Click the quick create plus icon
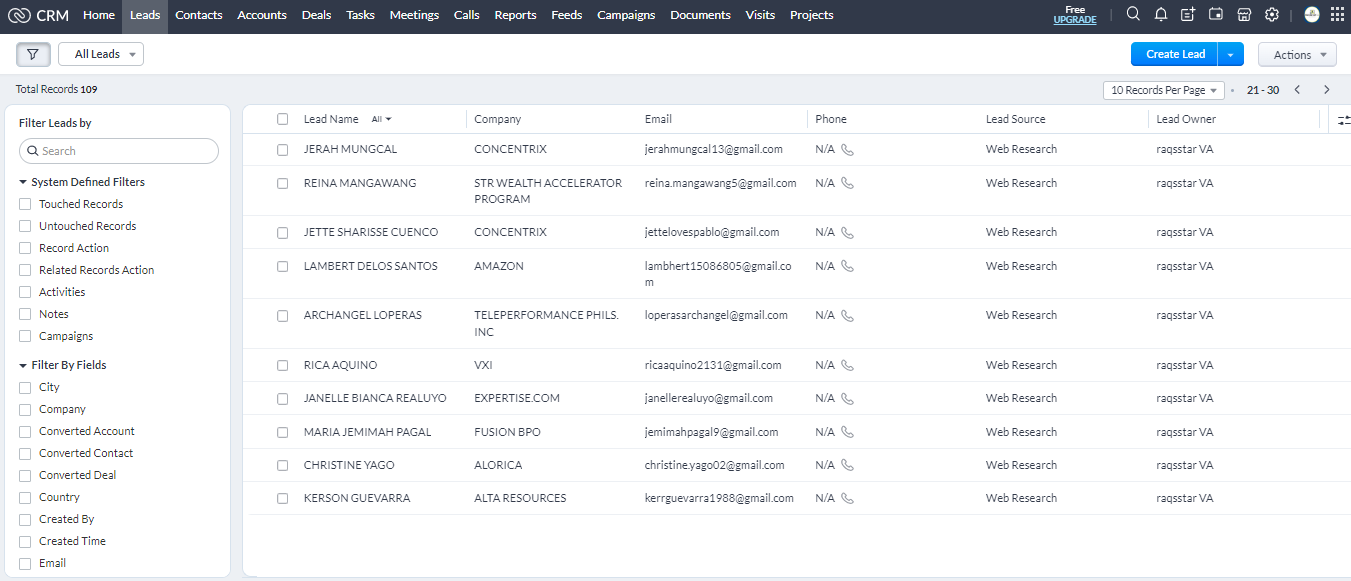 (x=1188, y=14)
